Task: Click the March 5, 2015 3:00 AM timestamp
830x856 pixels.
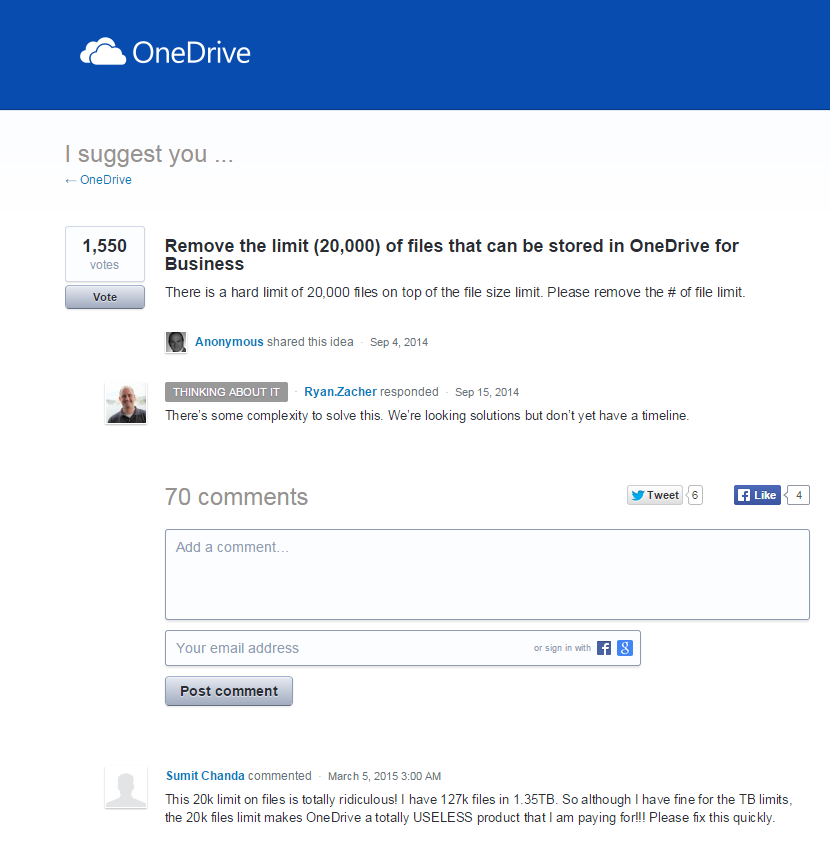Action: tap(384, 776)
